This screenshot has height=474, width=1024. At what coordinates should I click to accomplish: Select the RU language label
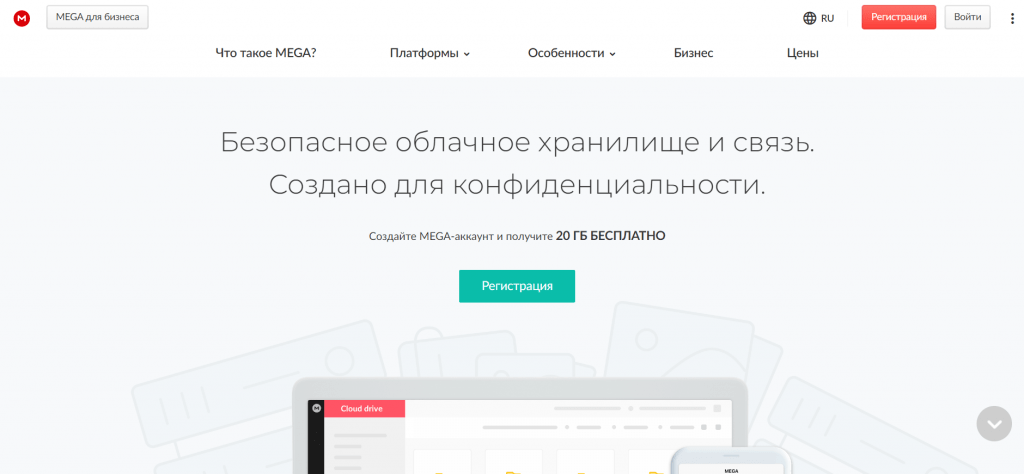(x=827, y=18)
